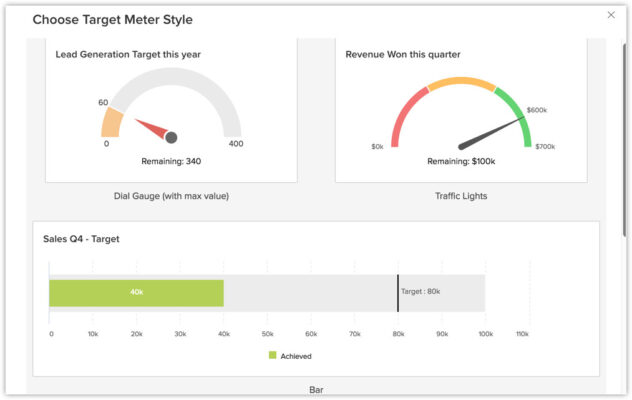Click the Achieved legend text
The image size is (632, 400).
pos(296,355)
